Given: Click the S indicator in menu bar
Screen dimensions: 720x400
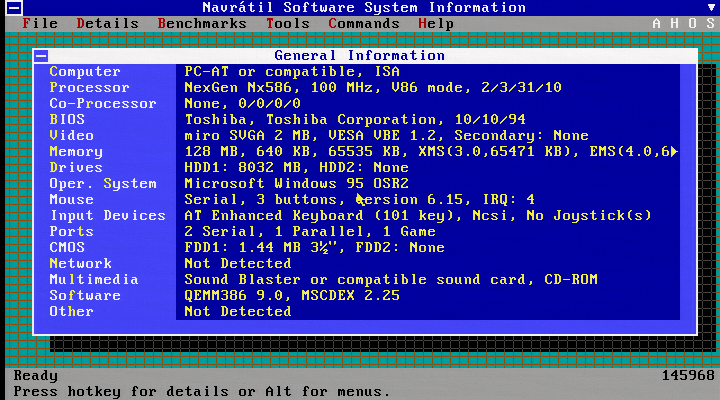Looking at the screenshot, I should [710, 23].
